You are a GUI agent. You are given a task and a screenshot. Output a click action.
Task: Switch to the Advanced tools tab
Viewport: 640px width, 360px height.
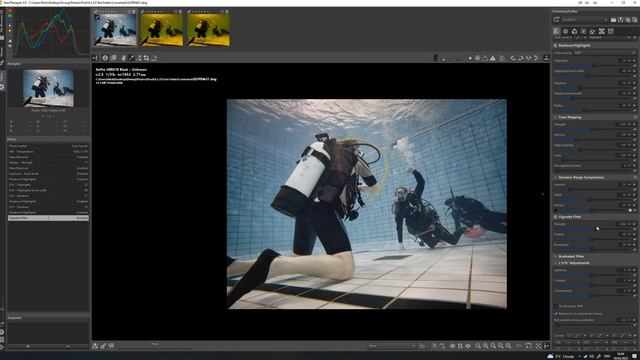(583, 31)
